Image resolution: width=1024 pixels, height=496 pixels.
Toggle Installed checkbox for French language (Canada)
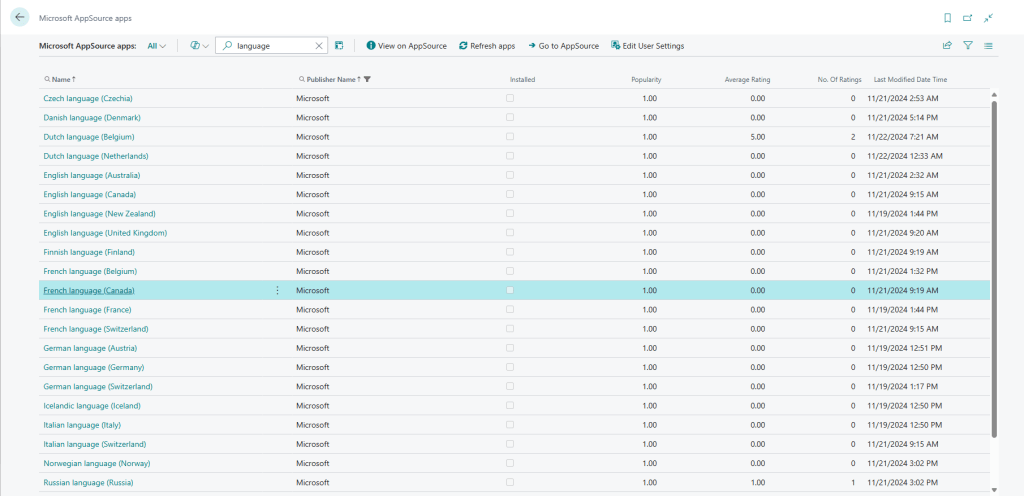pyautogui.click(x=509, y=290)
